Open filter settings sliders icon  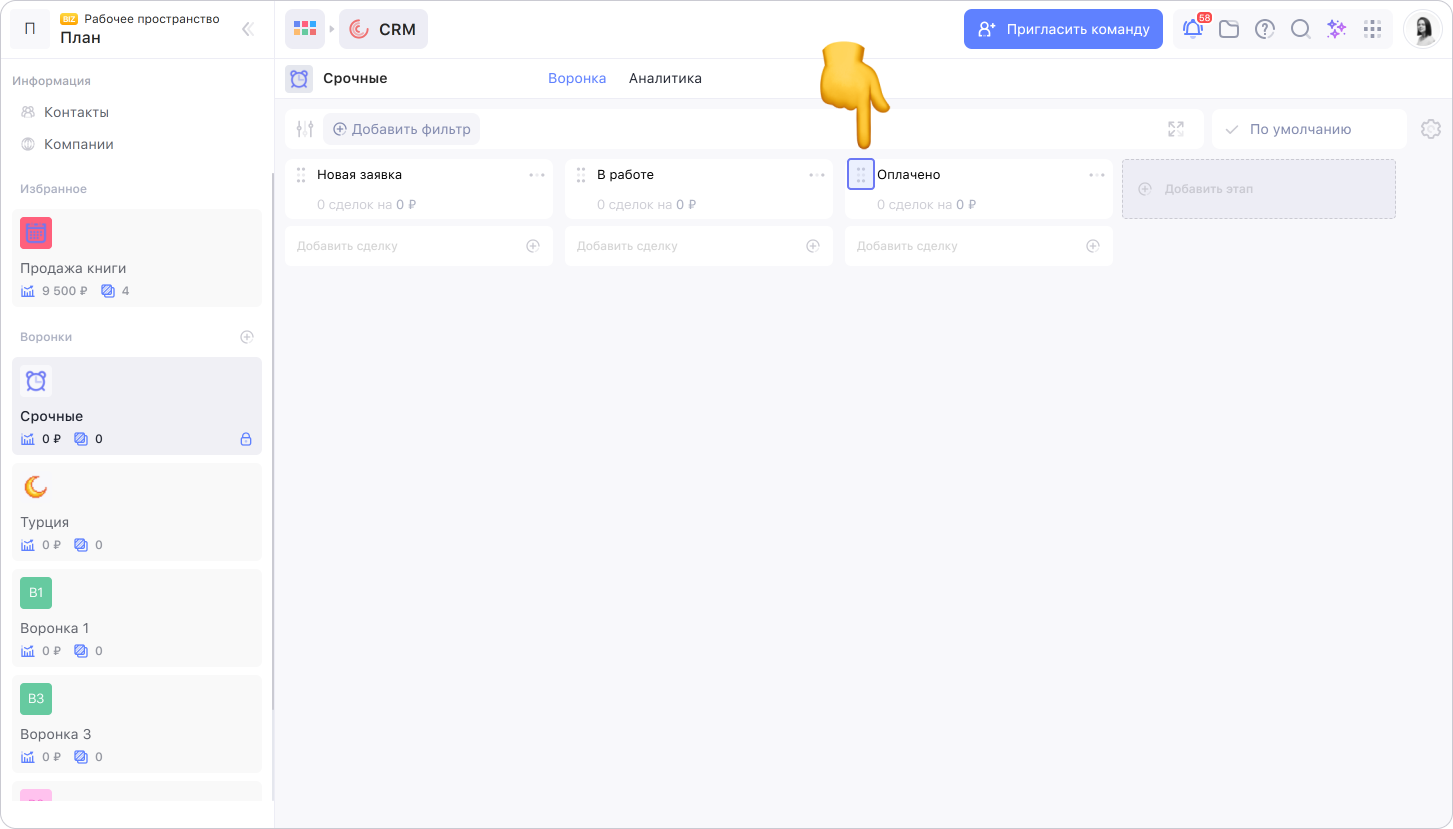(305, 129)
